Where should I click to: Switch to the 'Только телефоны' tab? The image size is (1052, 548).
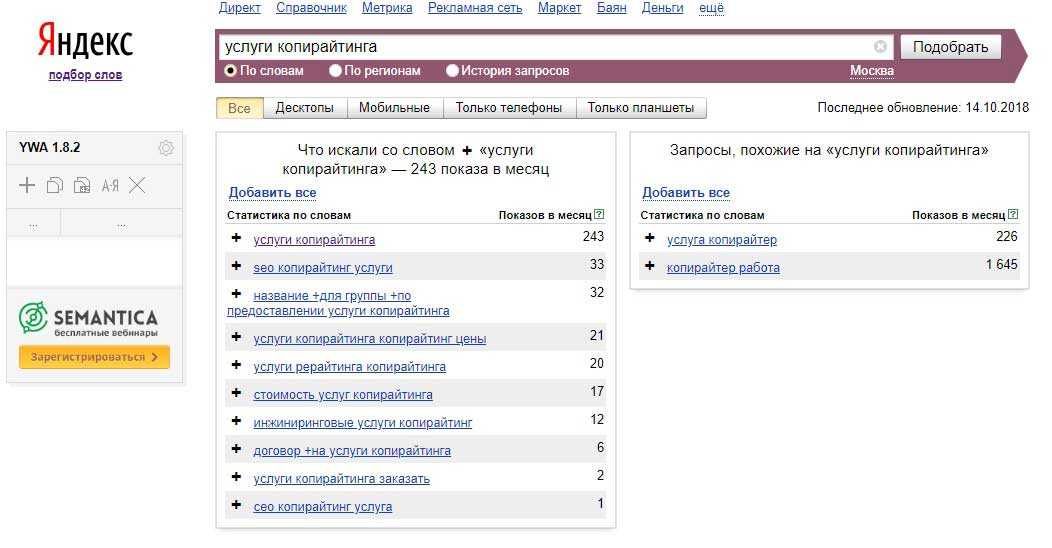coord(508,108)
